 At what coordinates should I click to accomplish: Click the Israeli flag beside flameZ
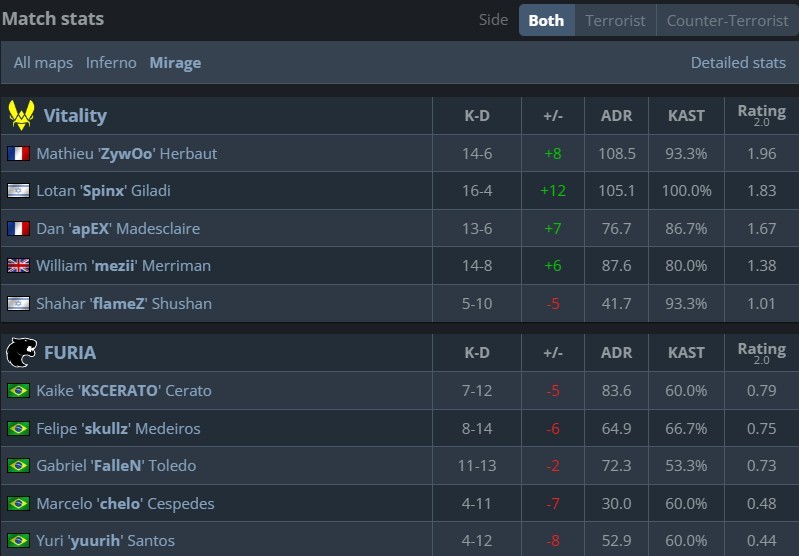coord(18,304)
